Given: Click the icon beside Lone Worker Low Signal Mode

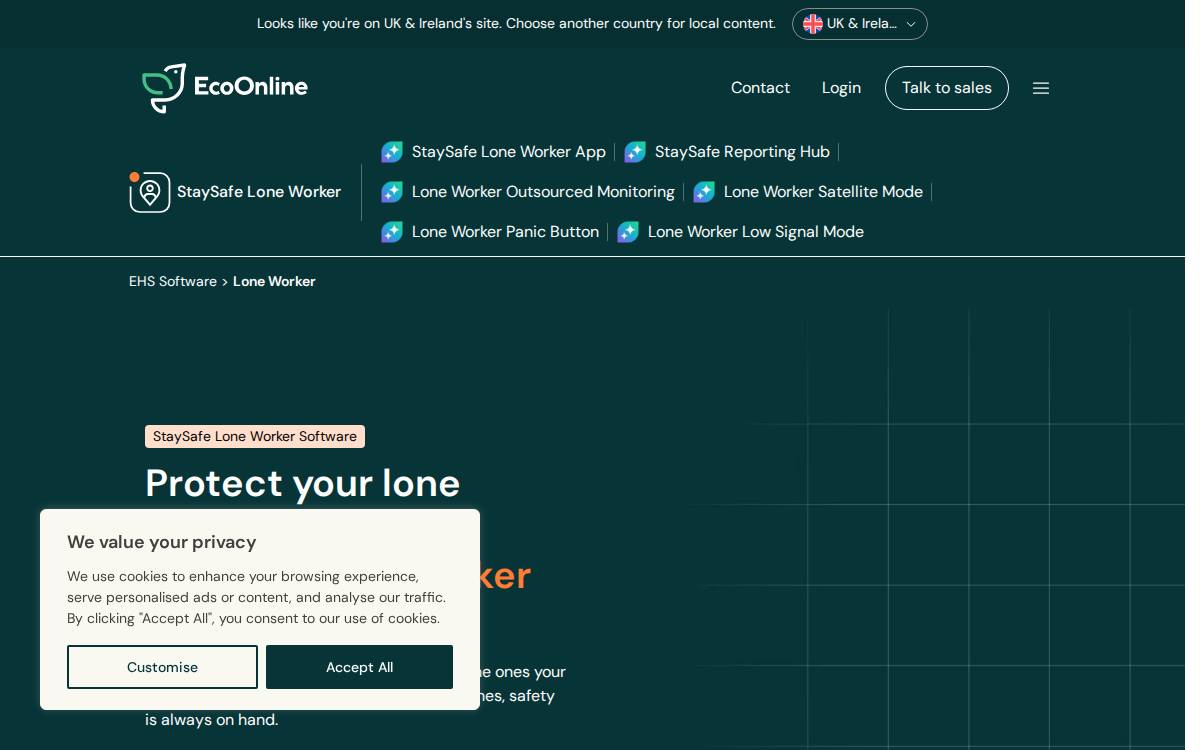Looking at the screenshot, I should point(628,232).
